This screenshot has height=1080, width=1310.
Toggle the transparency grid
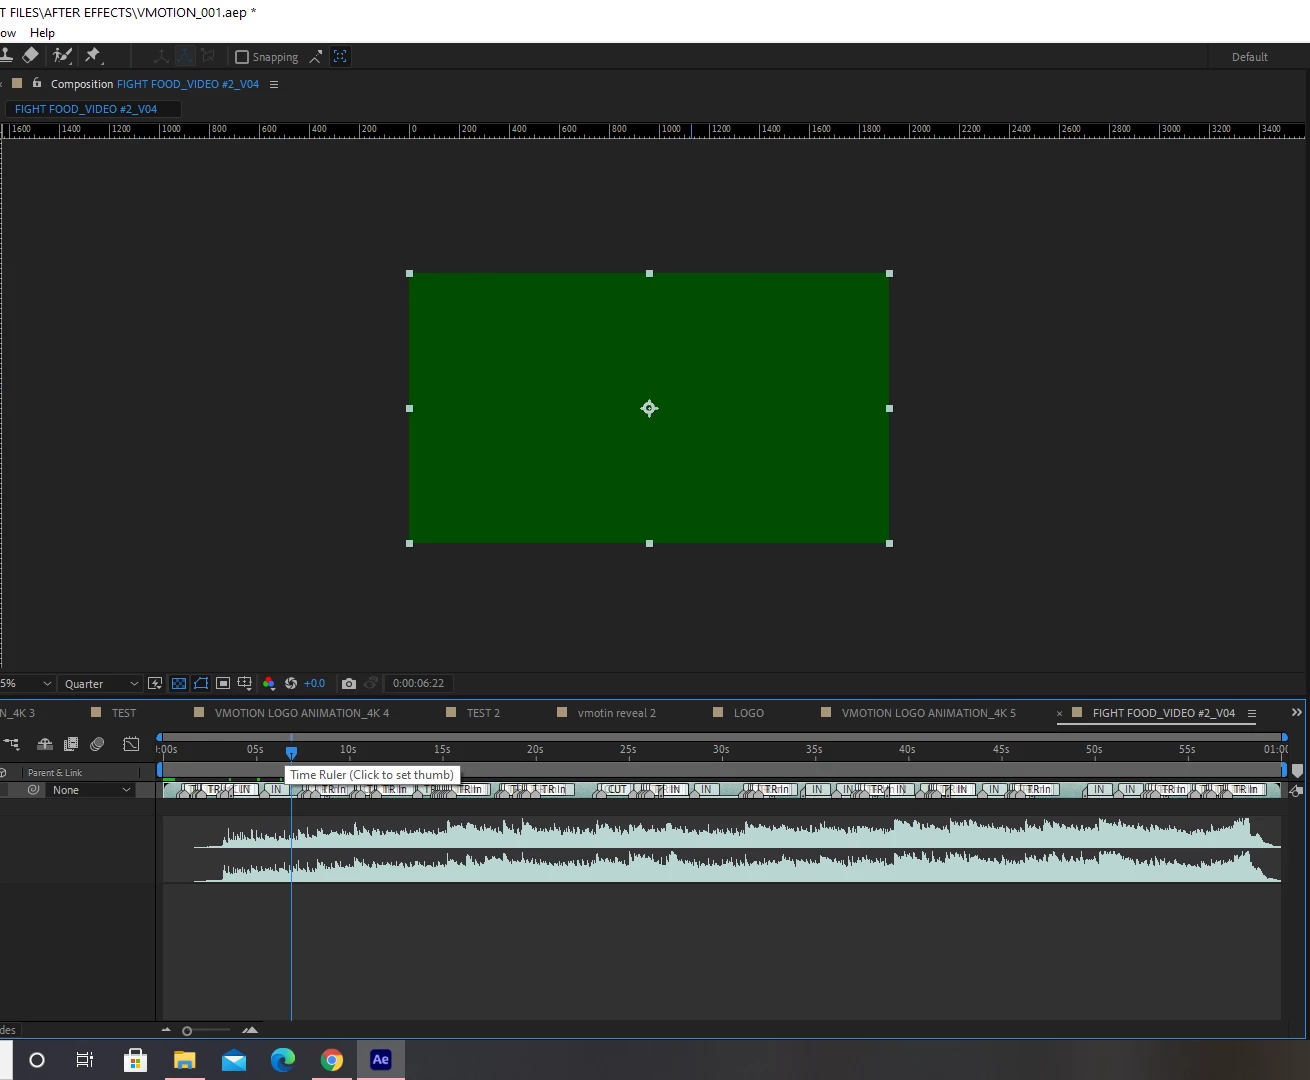tap(179, 684)
